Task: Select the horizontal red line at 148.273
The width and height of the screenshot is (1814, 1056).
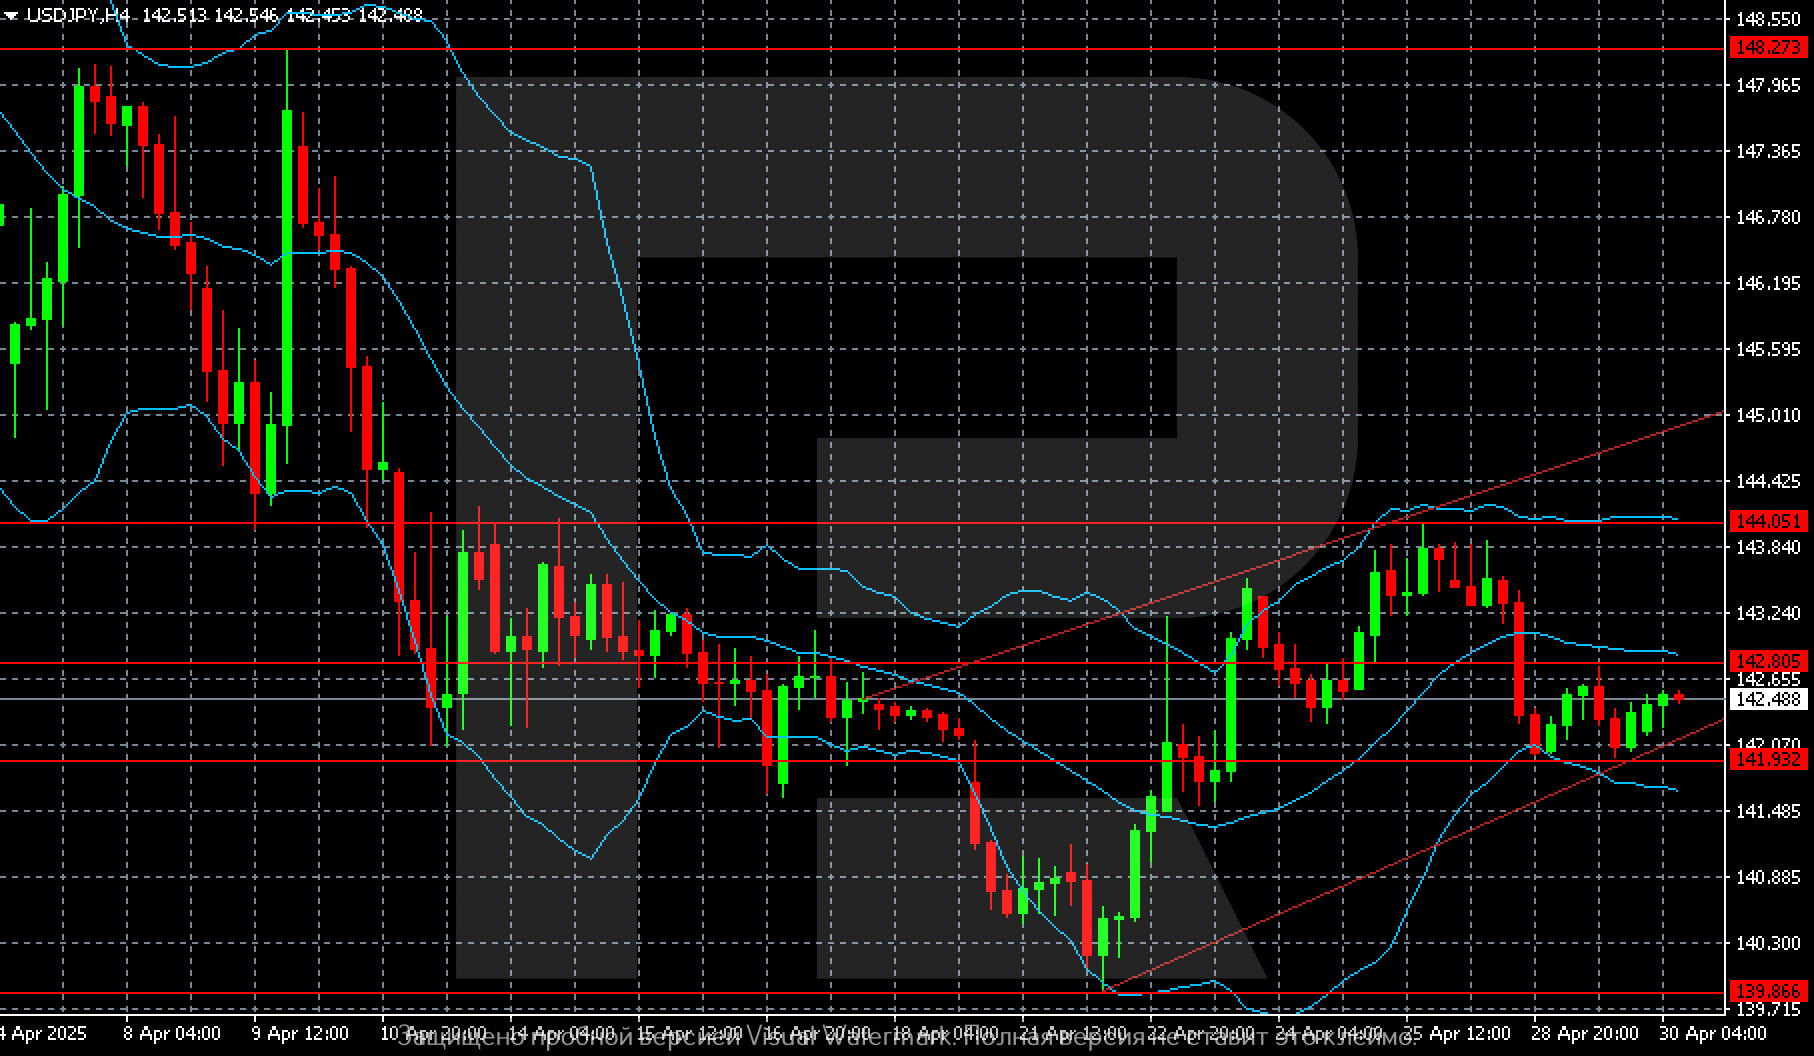Action: coord(863,48)
